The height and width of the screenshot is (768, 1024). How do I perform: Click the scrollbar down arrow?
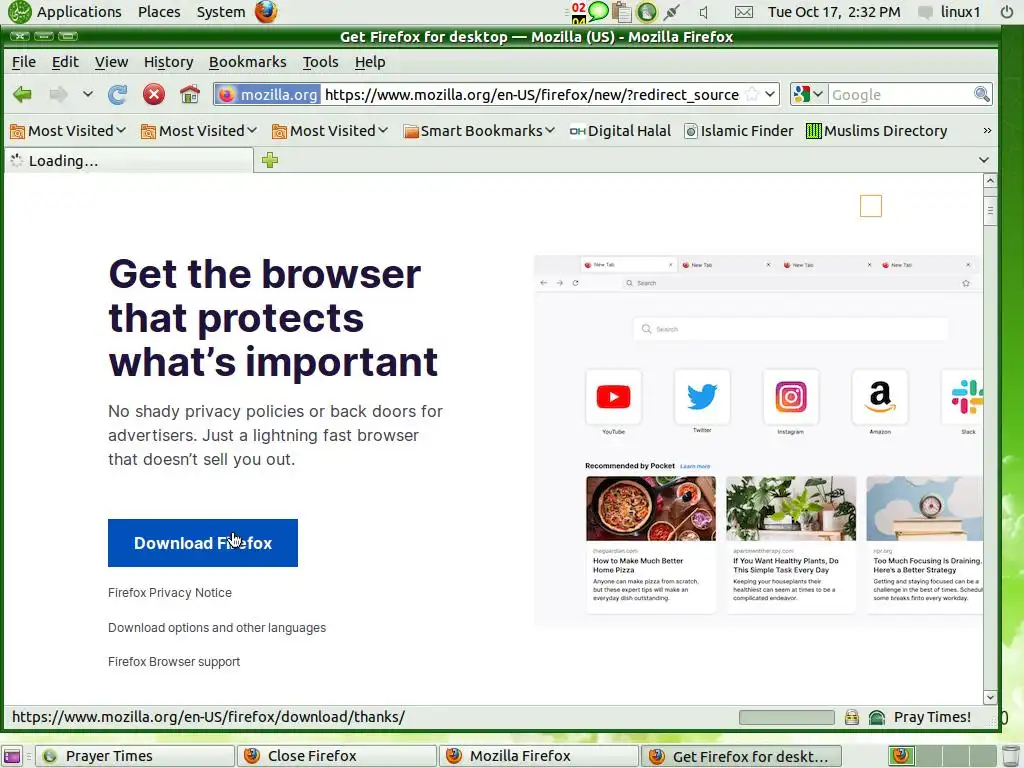click(x=990, y=697)
